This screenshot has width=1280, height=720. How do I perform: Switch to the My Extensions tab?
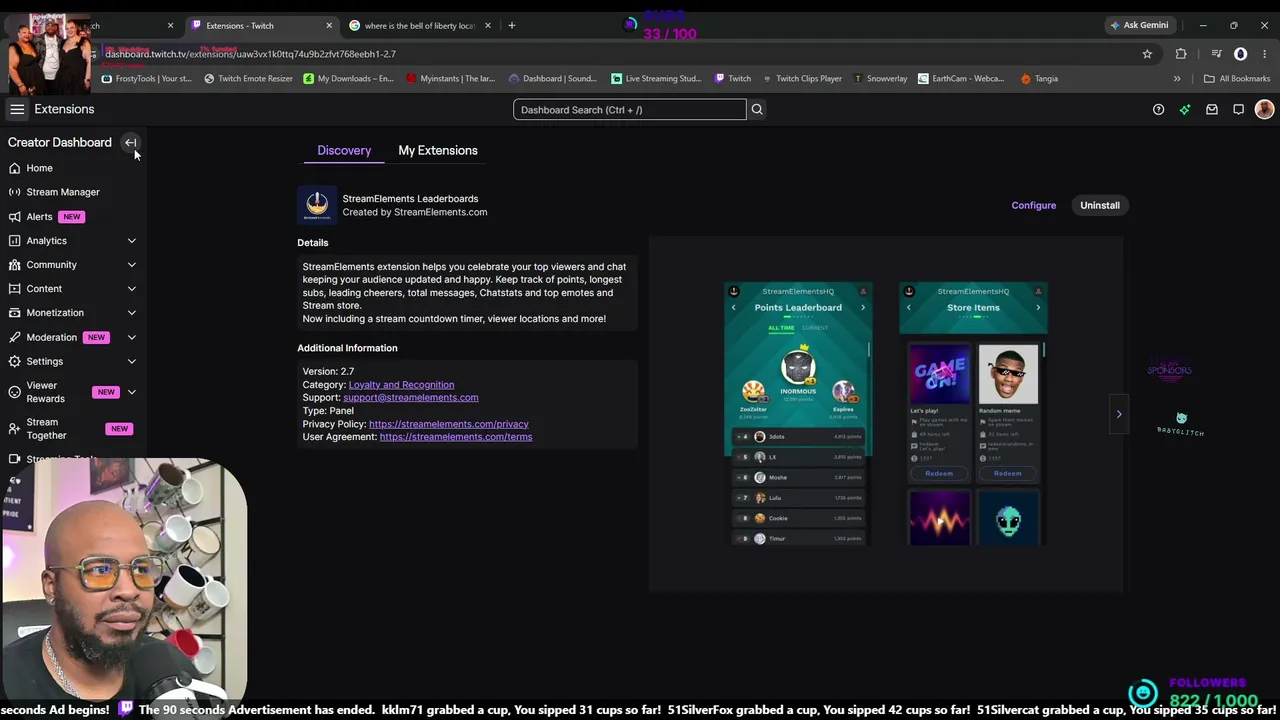tap(438, 150)
